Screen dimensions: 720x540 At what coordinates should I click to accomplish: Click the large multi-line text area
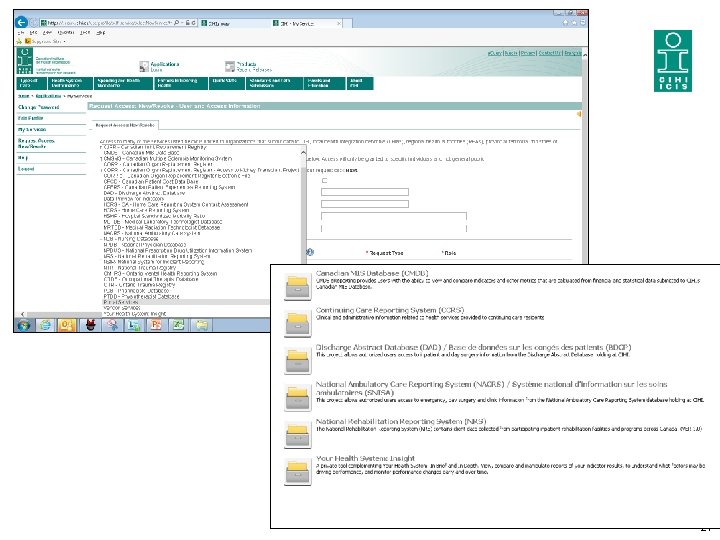click(394, 222)
